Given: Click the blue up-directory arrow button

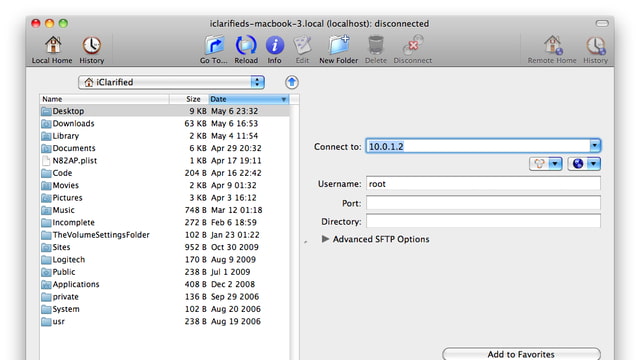Looking at the screenshot, I should pyautogui.click(x=291, y=82).
